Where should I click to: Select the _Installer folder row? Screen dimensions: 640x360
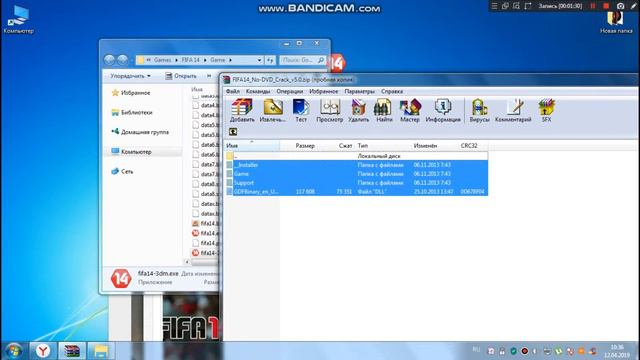click(356, 165)
